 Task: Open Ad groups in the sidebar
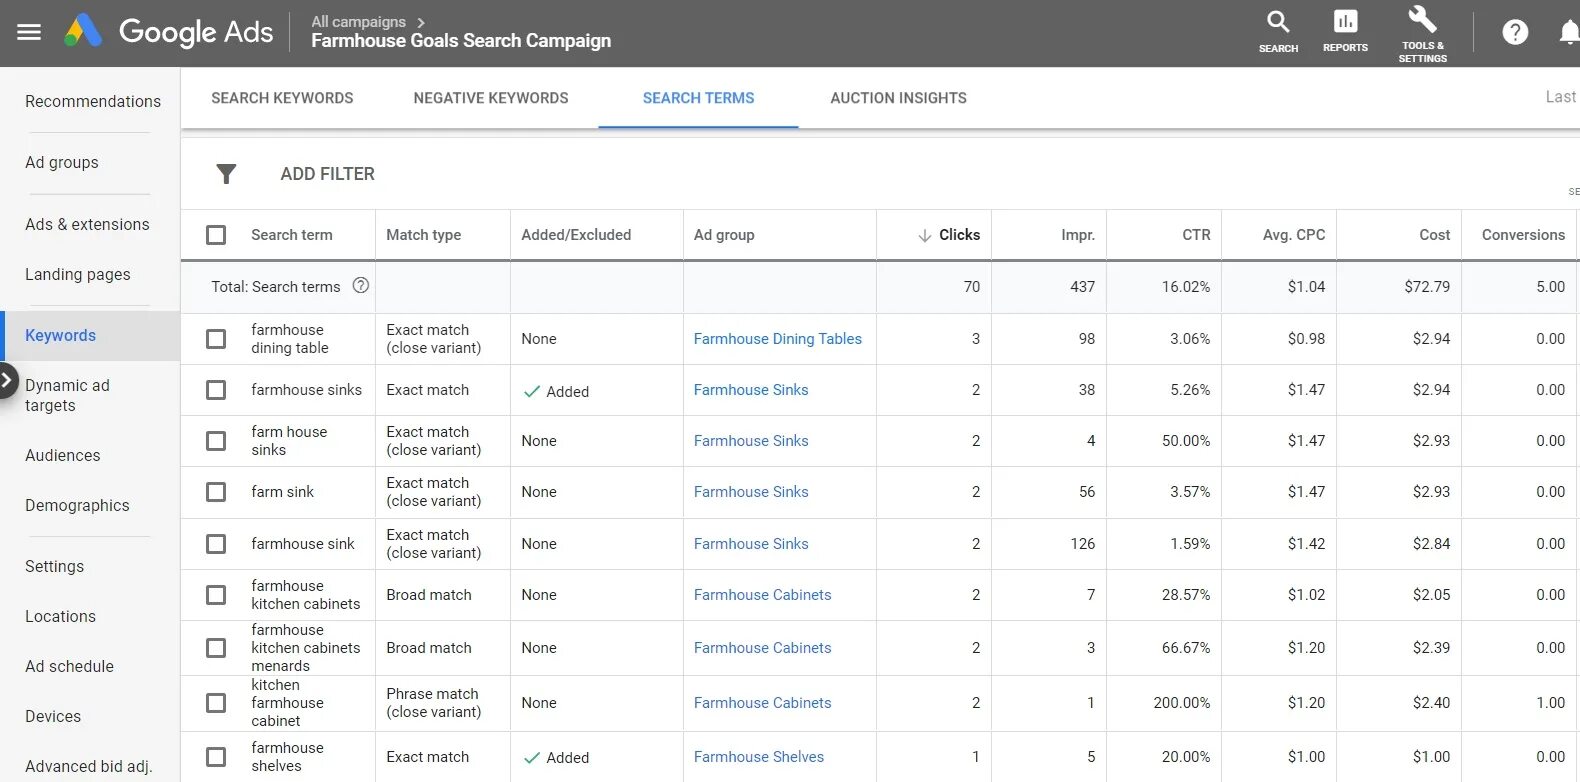[62, 162]
